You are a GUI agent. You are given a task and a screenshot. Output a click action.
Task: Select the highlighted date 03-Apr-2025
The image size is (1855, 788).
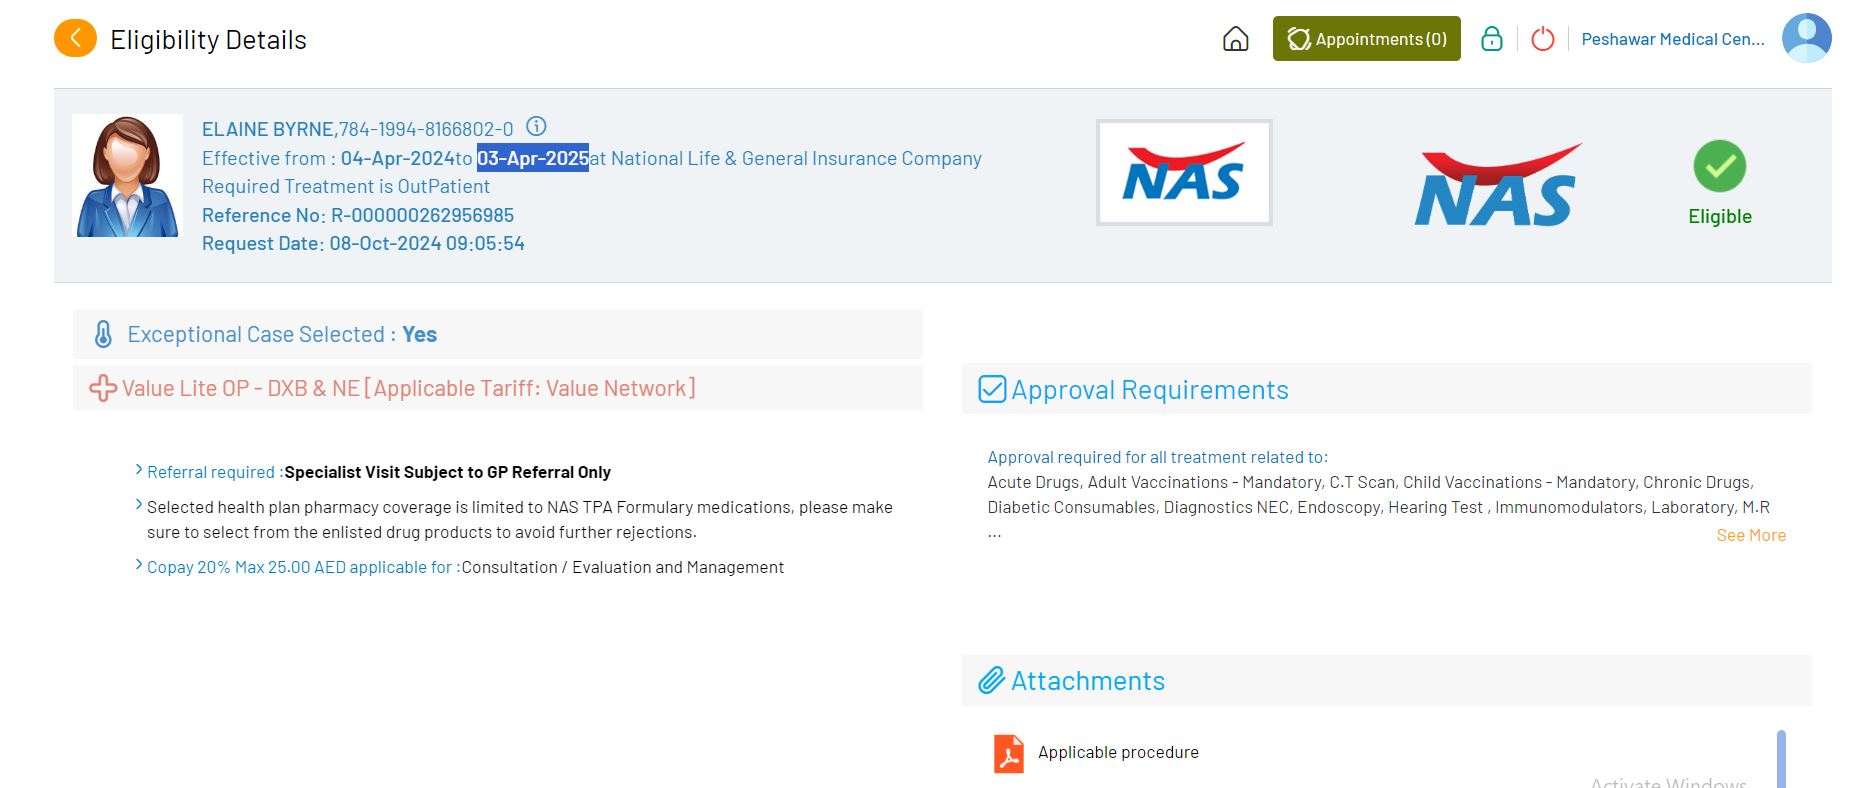click(533, 158)
